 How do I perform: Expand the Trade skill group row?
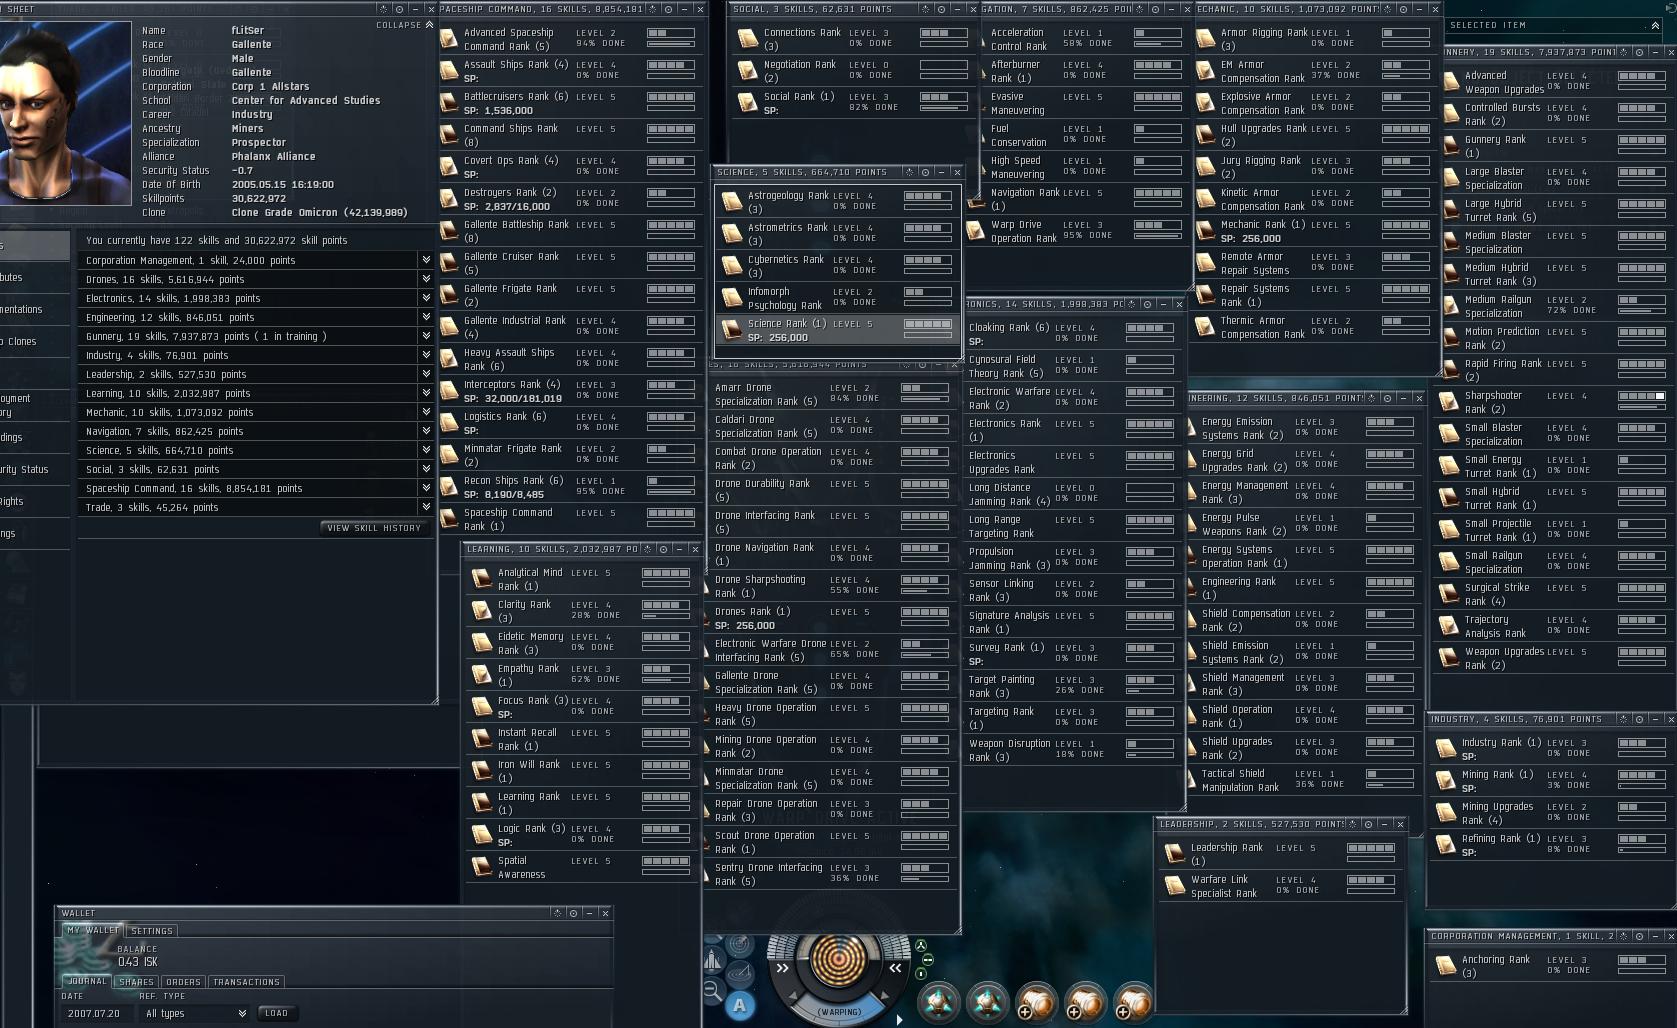click(x=256, y=507)
